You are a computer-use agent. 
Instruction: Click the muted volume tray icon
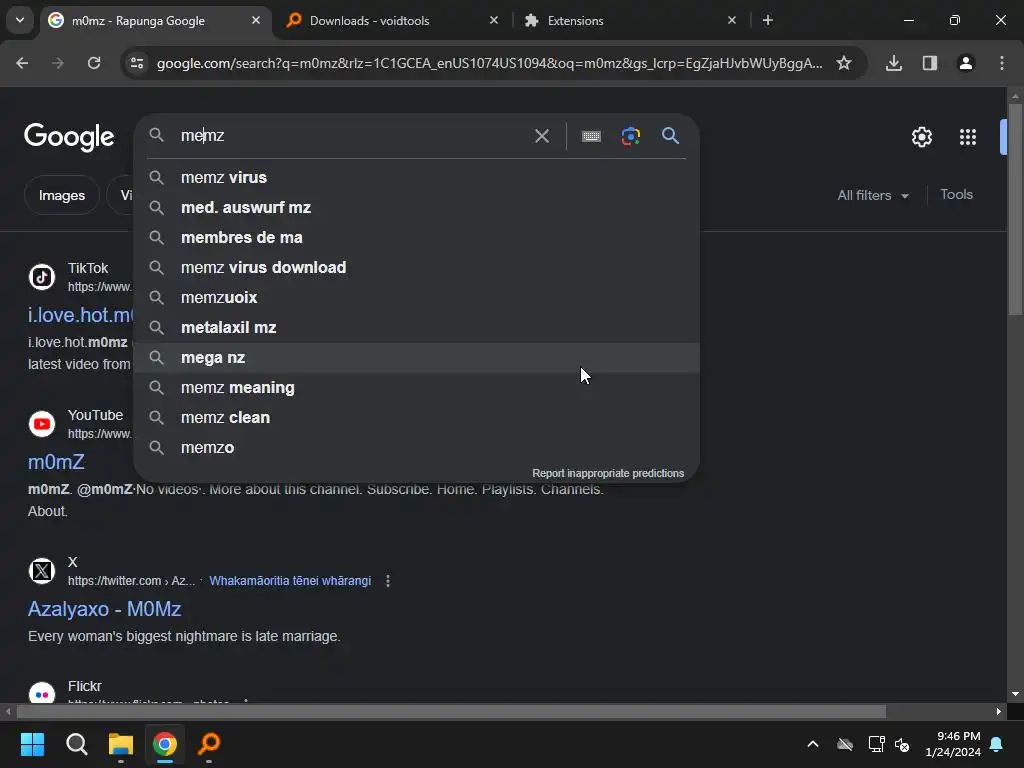pos(902,744)
